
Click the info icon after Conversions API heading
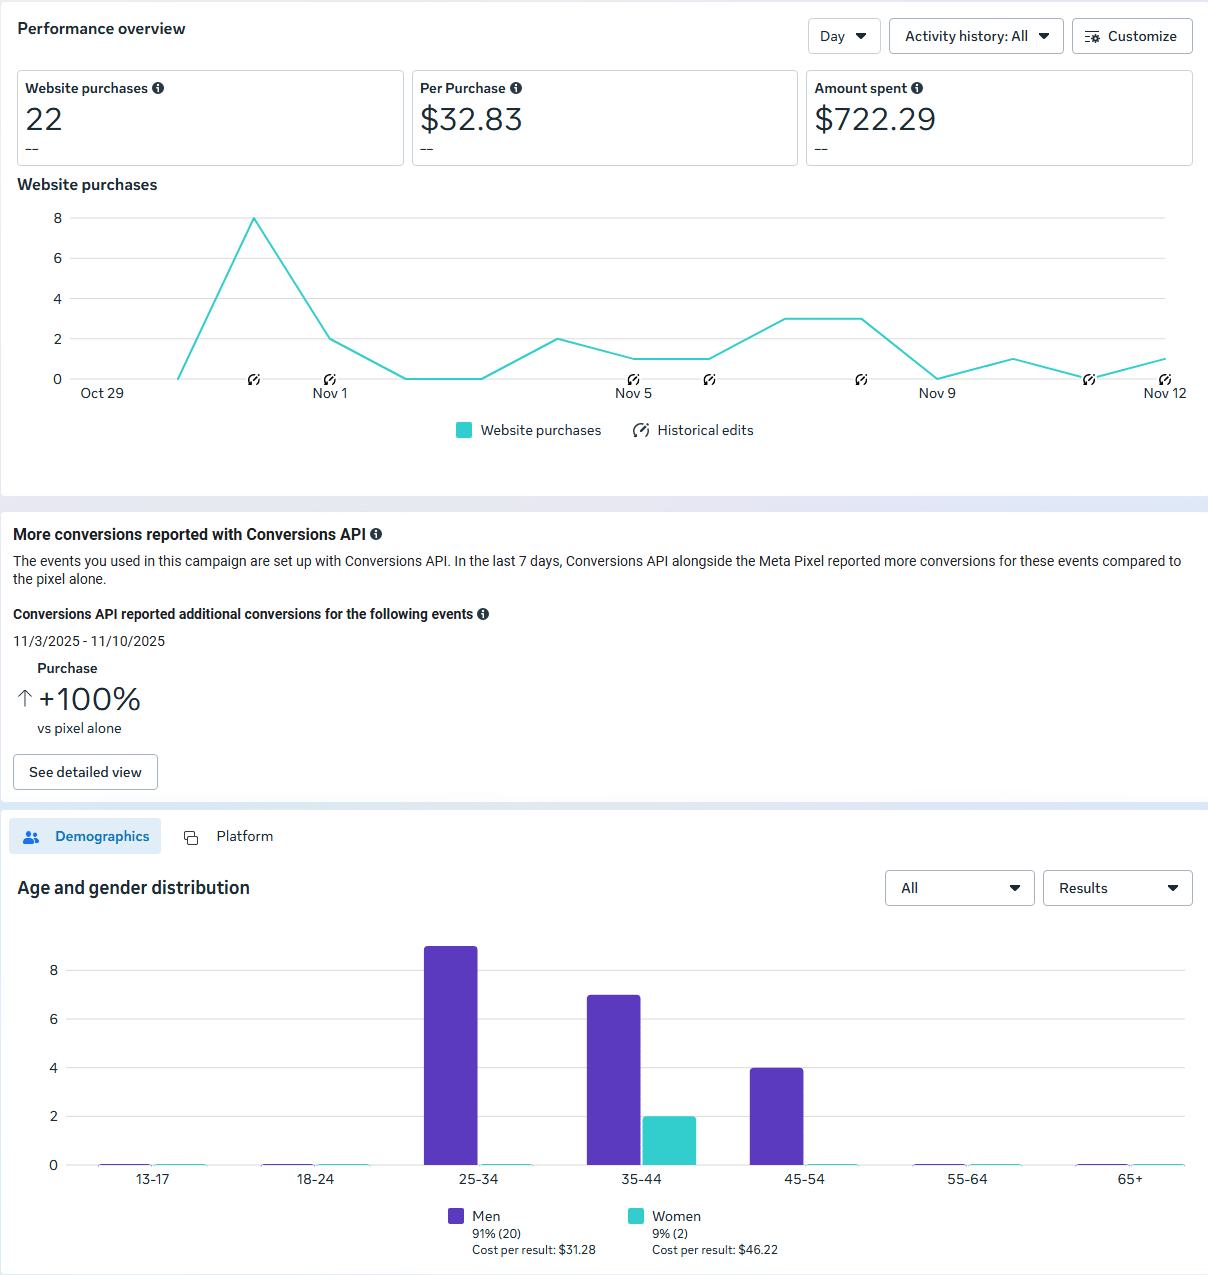point(376,534)
